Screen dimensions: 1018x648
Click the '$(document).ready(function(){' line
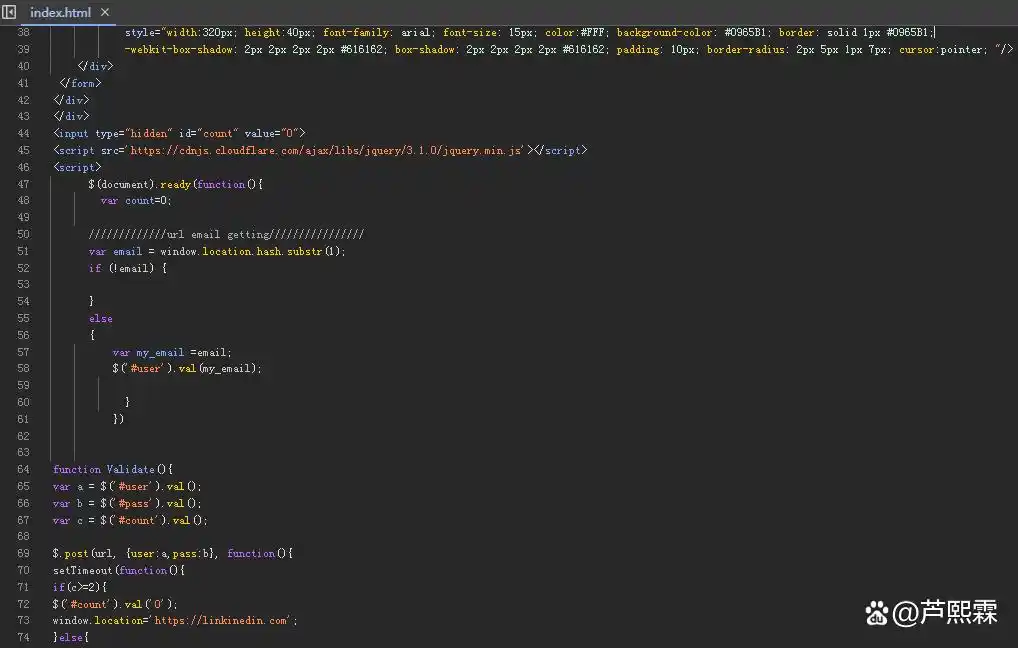(175, 184)
